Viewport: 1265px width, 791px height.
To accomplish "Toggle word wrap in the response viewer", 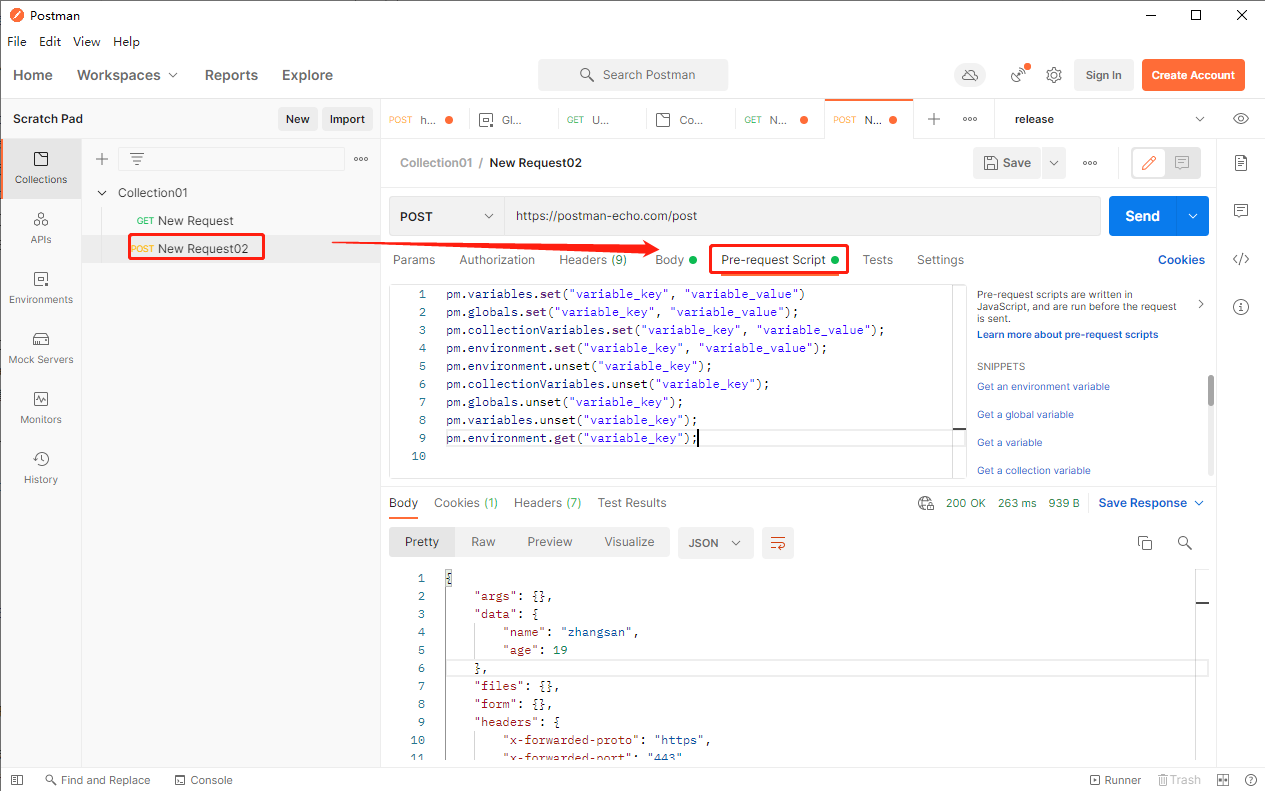I will click(778, 543).
